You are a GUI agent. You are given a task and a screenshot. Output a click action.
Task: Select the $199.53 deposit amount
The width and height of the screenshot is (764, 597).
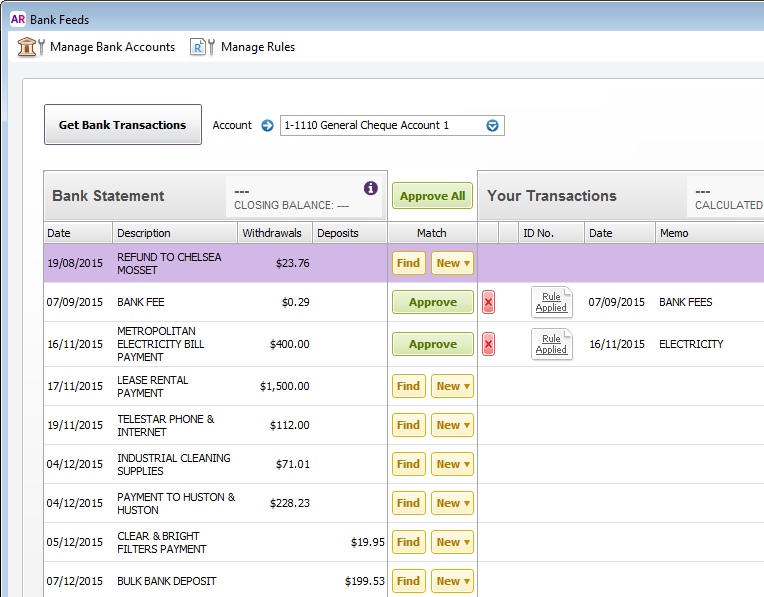[364, 581]
